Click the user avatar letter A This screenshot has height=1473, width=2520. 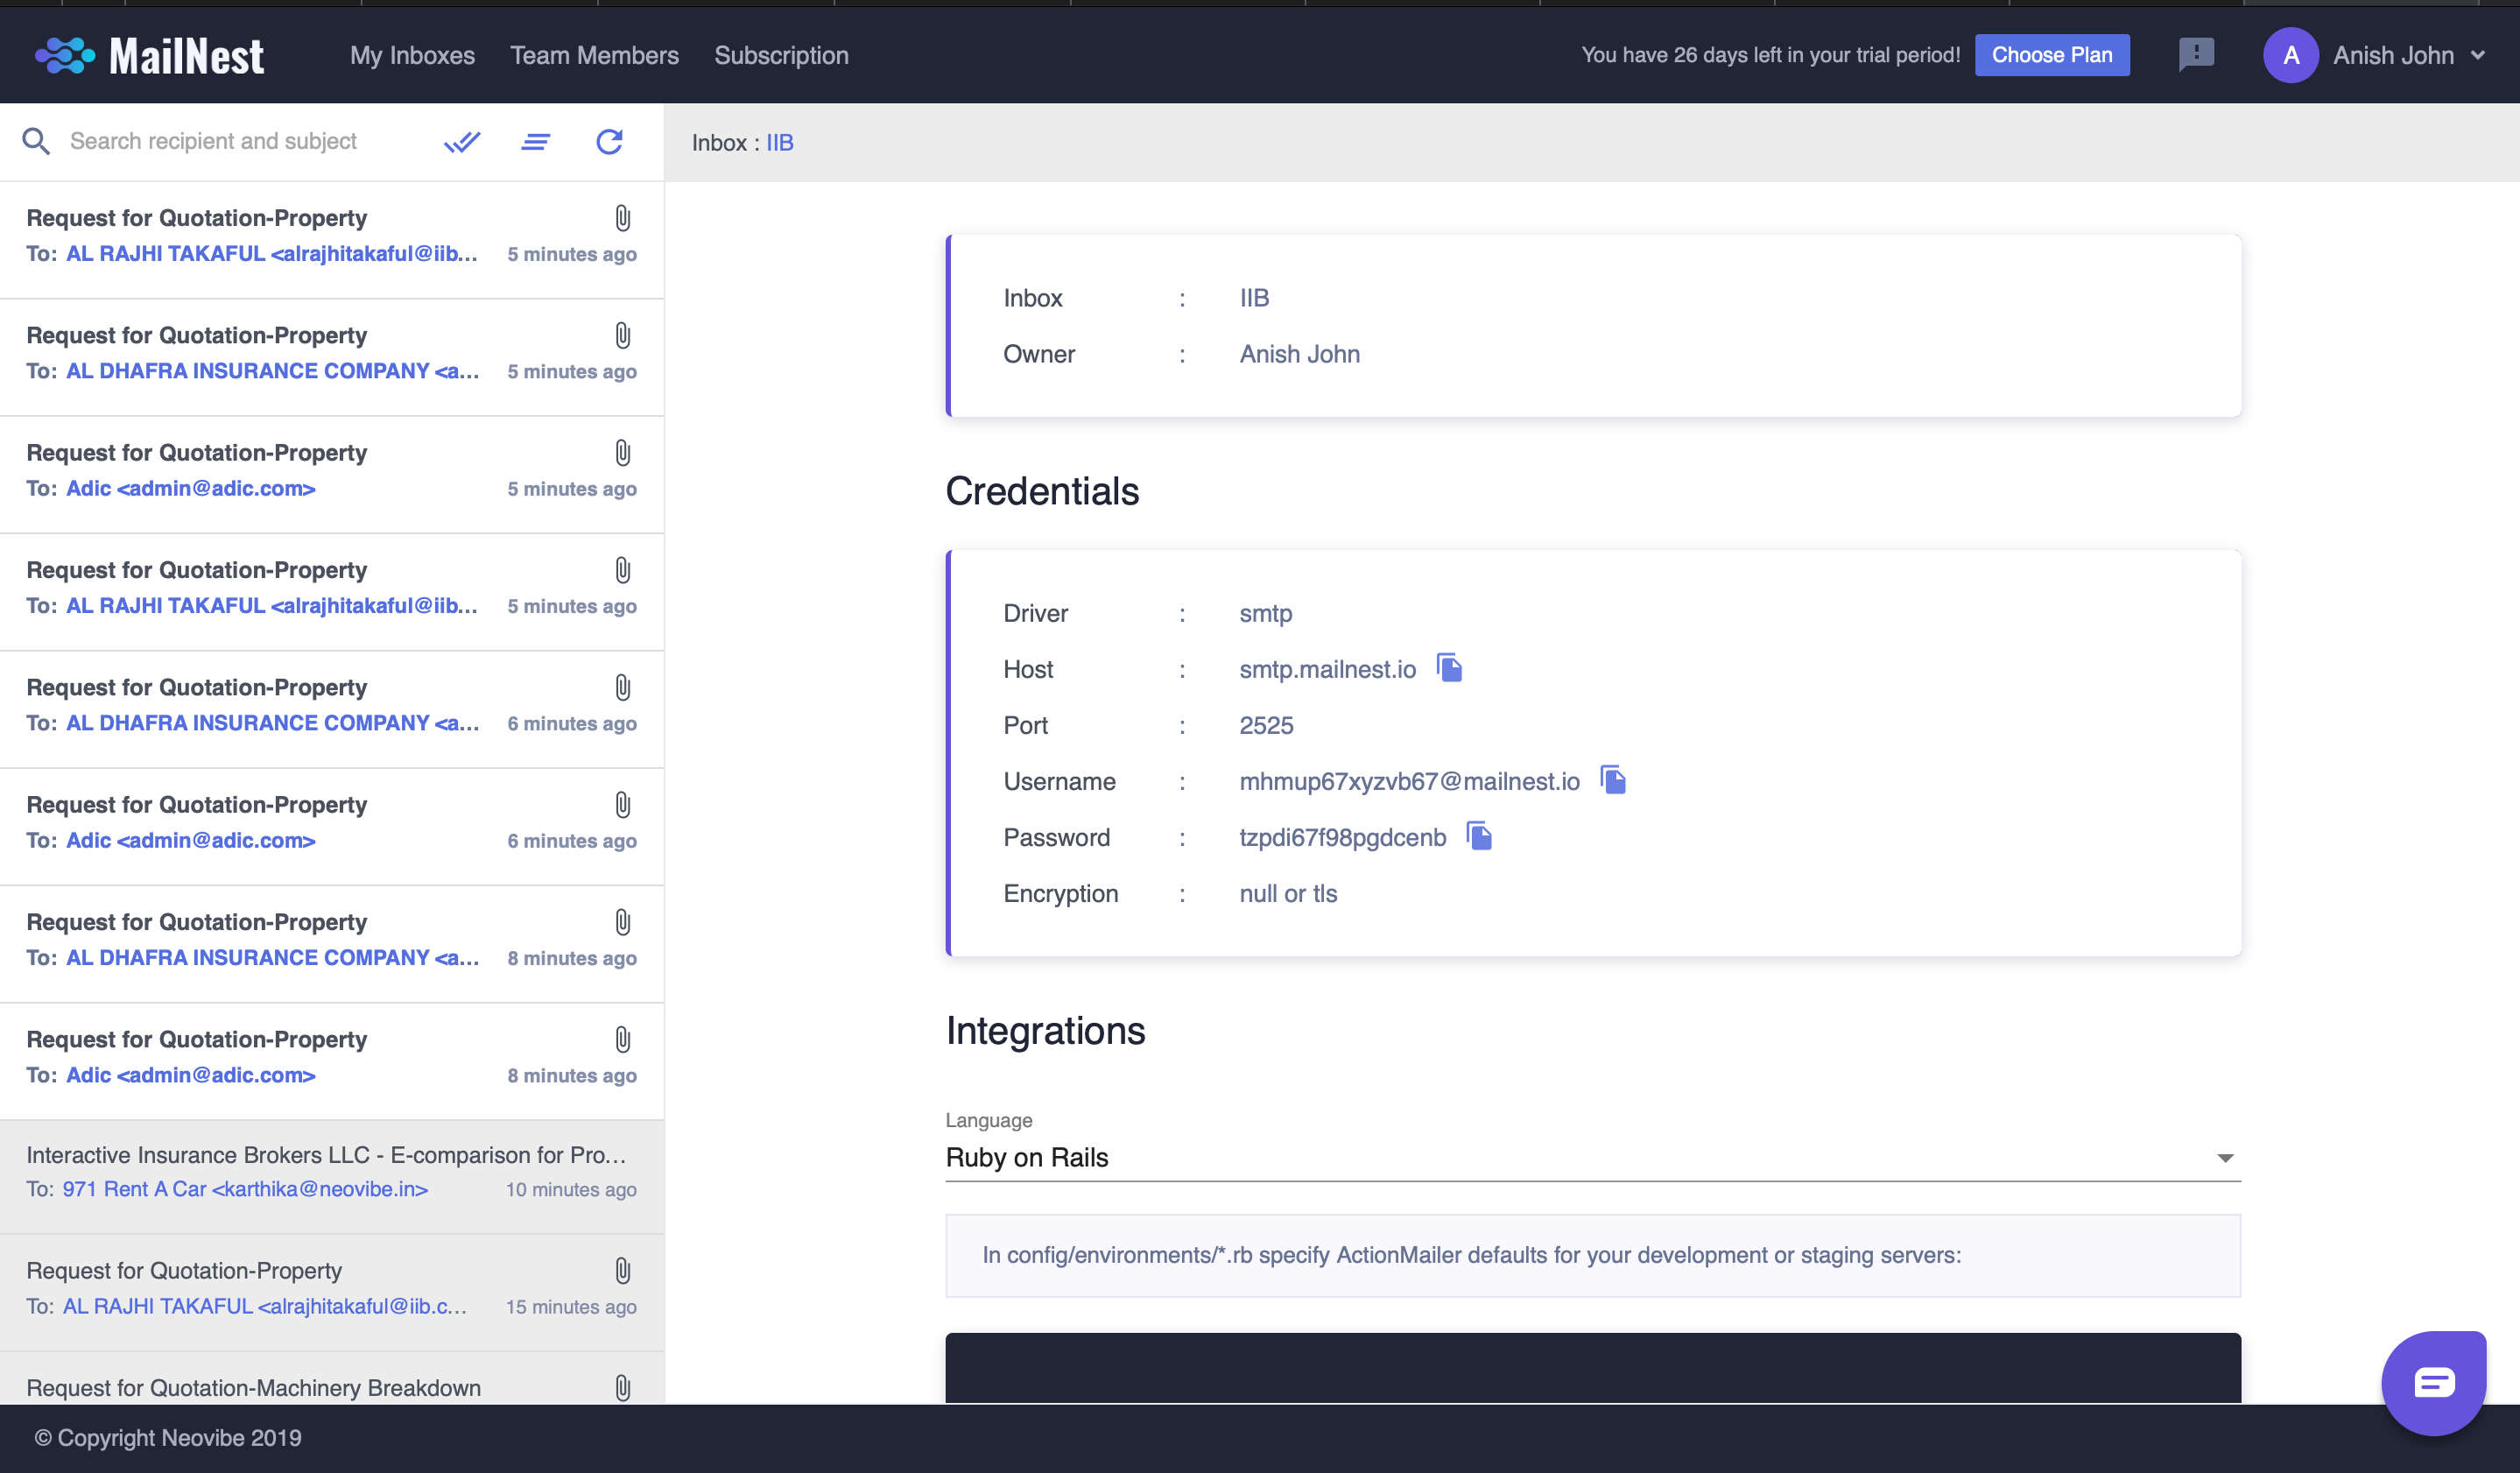tap(2290, 55)
